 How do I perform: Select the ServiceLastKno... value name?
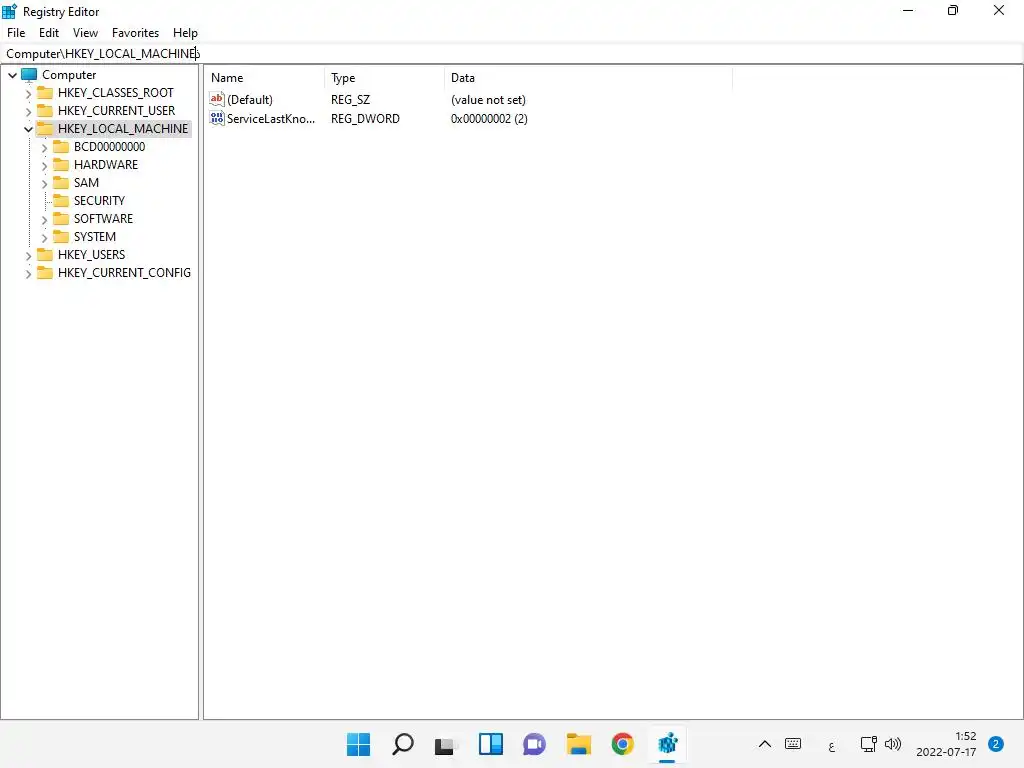(x=271, y=119)
